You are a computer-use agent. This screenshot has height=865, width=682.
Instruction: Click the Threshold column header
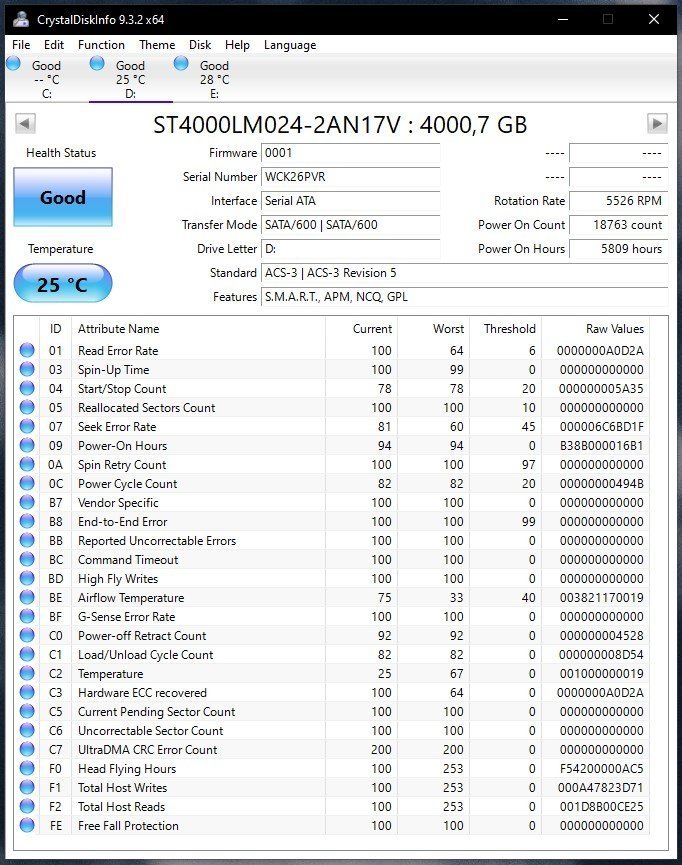click(510, 329)
